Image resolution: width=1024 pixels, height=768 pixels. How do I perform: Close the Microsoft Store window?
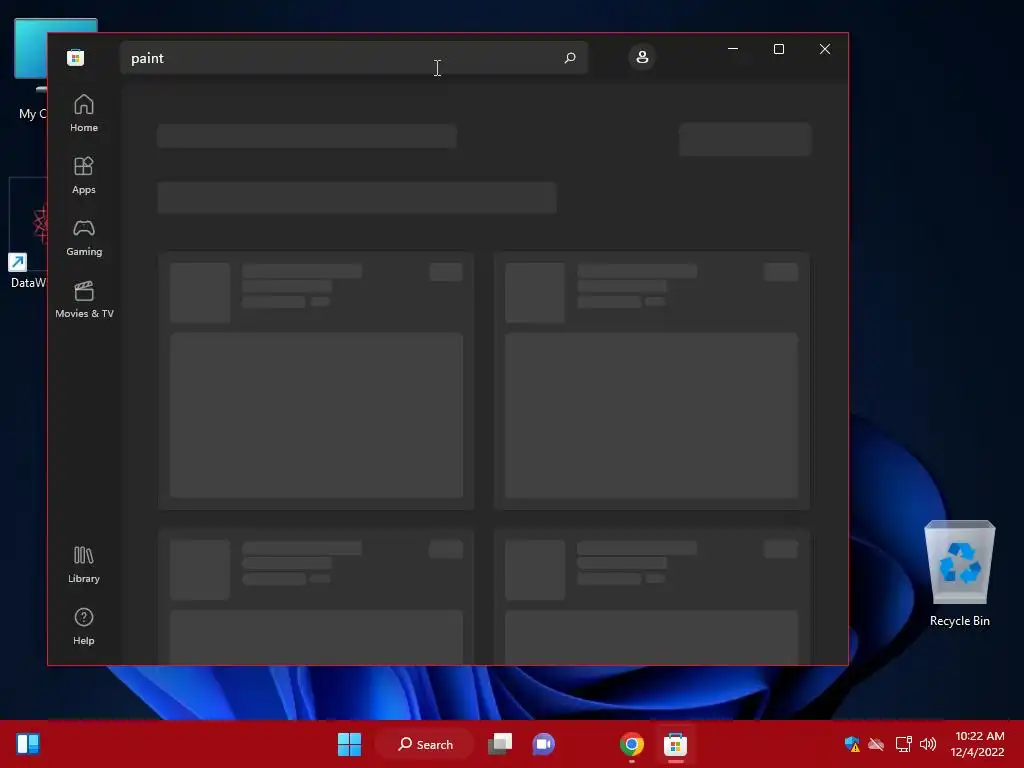(825, 49)
